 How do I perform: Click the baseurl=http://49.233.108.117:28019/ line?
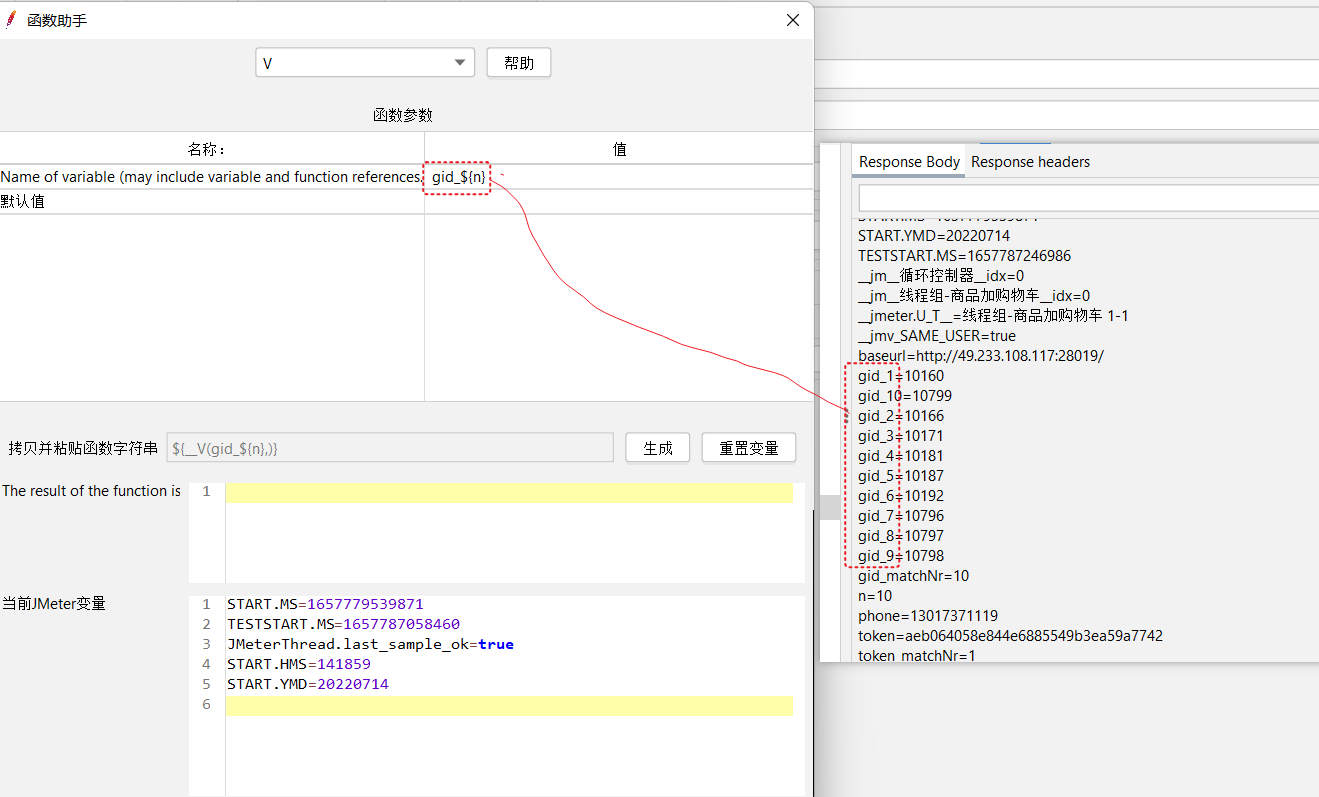coord(981,356)
